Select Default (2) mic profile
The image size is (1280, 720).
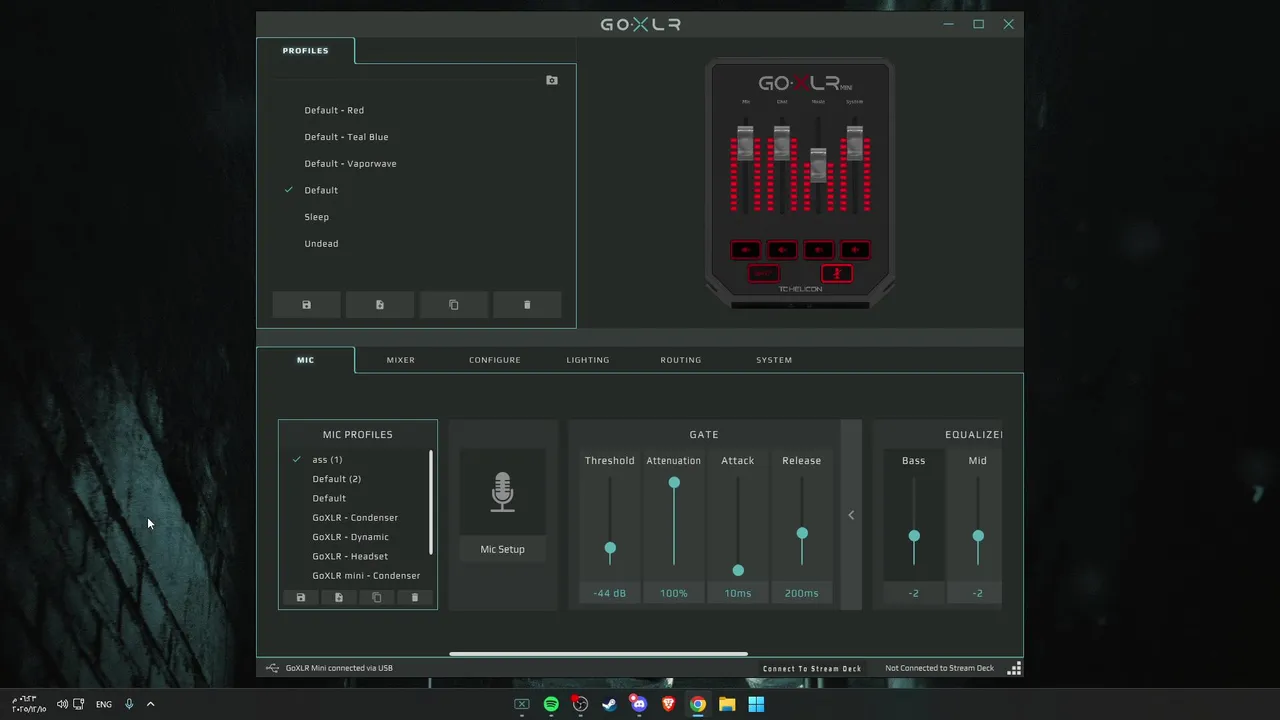point(336,479)
